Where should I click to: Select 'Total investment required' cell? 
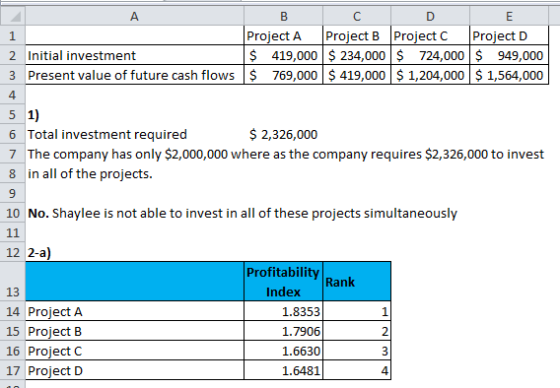click(135, 134)
